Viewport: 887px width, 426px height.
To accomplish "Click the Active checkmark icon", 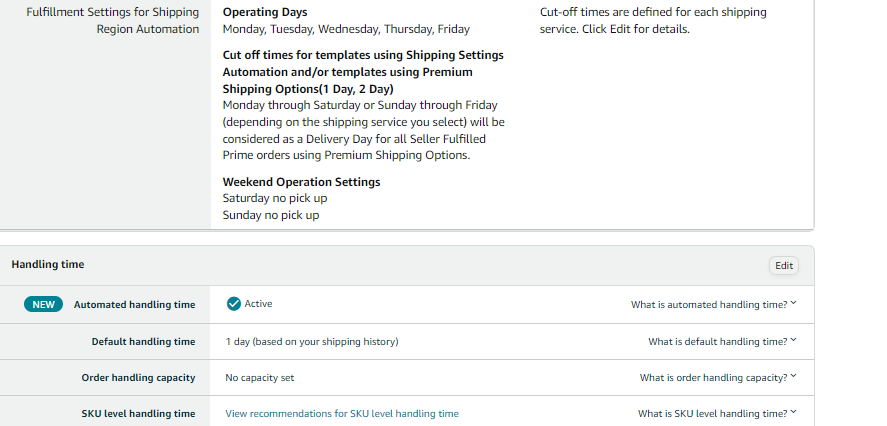I will tap(234, 304).
